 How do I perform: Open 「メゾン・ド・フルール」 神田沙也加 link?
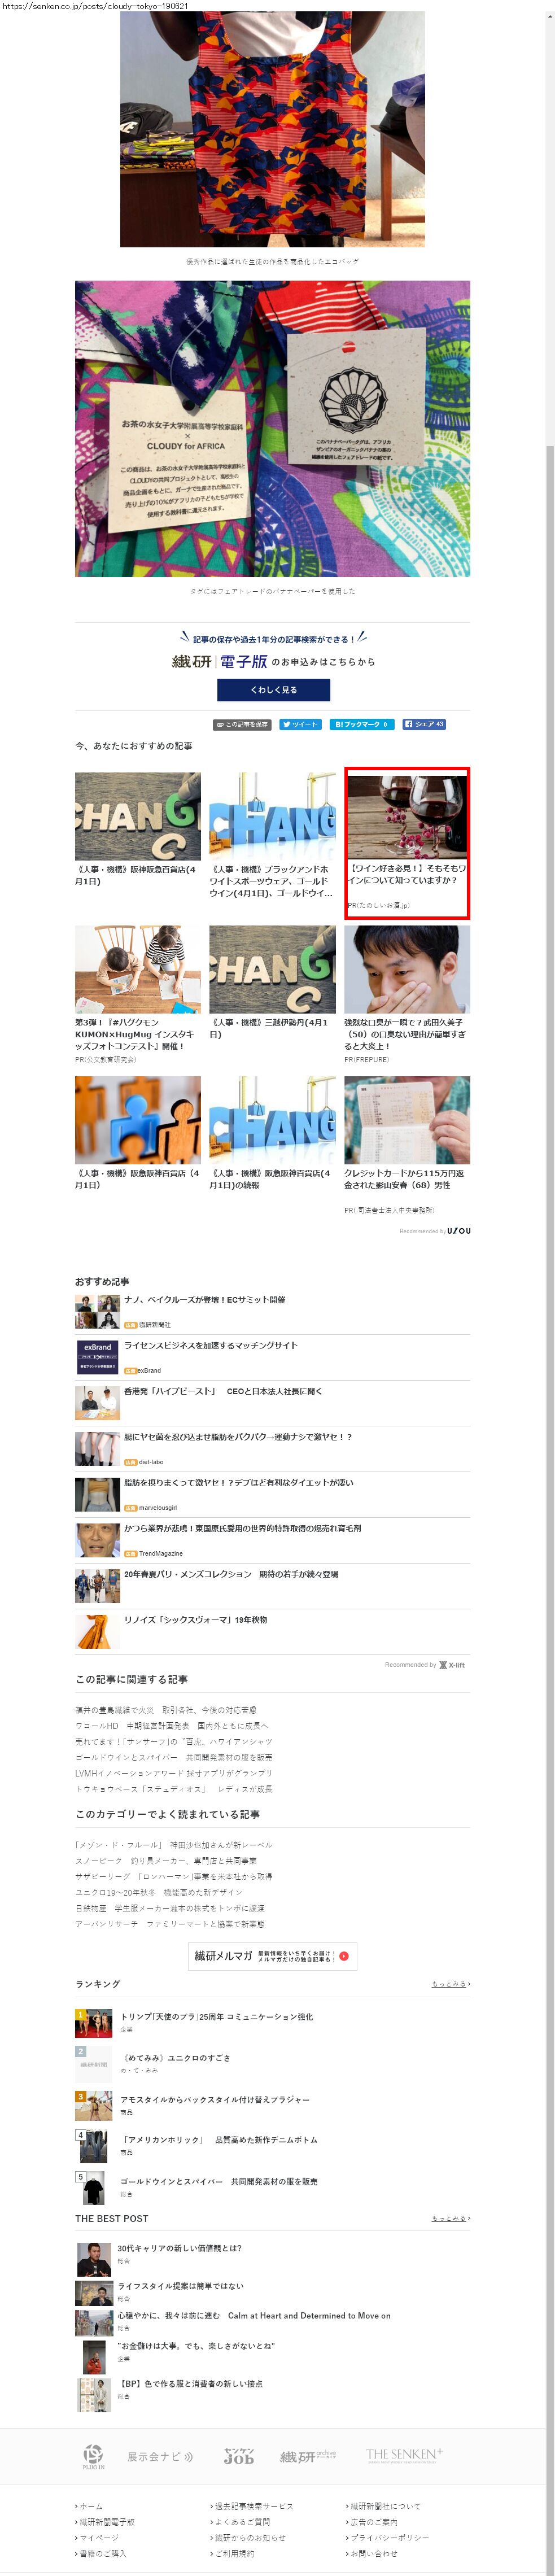[173, 1845]
